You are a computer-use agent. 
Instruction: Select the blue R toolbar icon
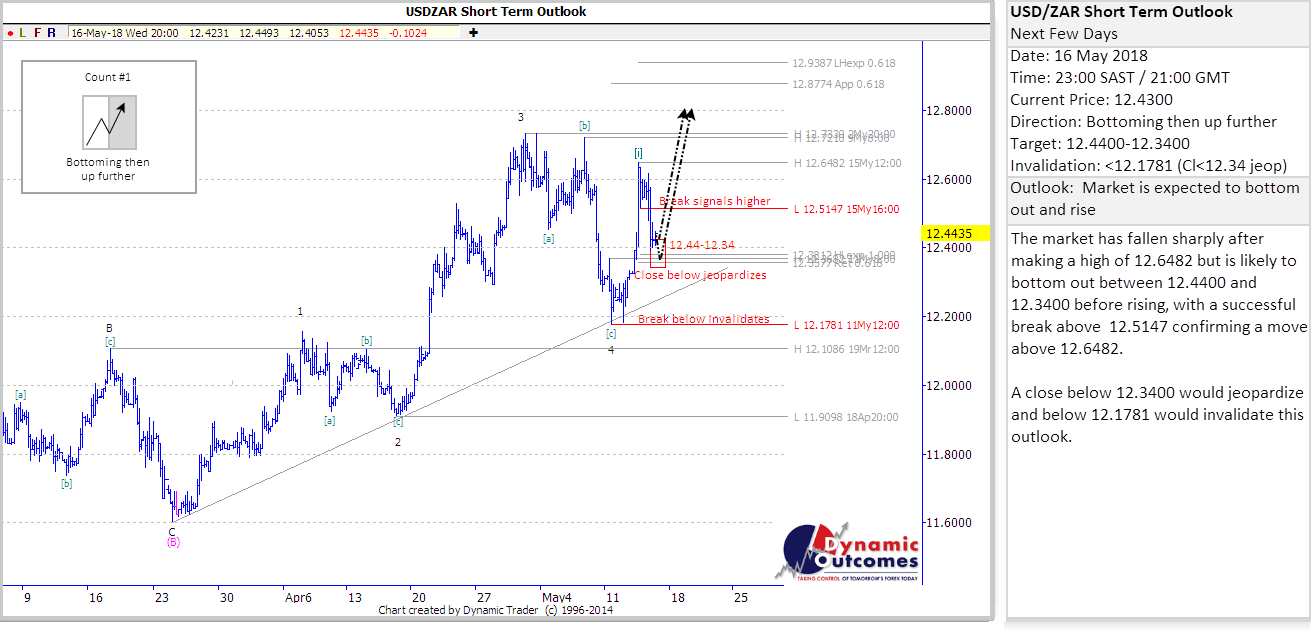tap(52, 33)
